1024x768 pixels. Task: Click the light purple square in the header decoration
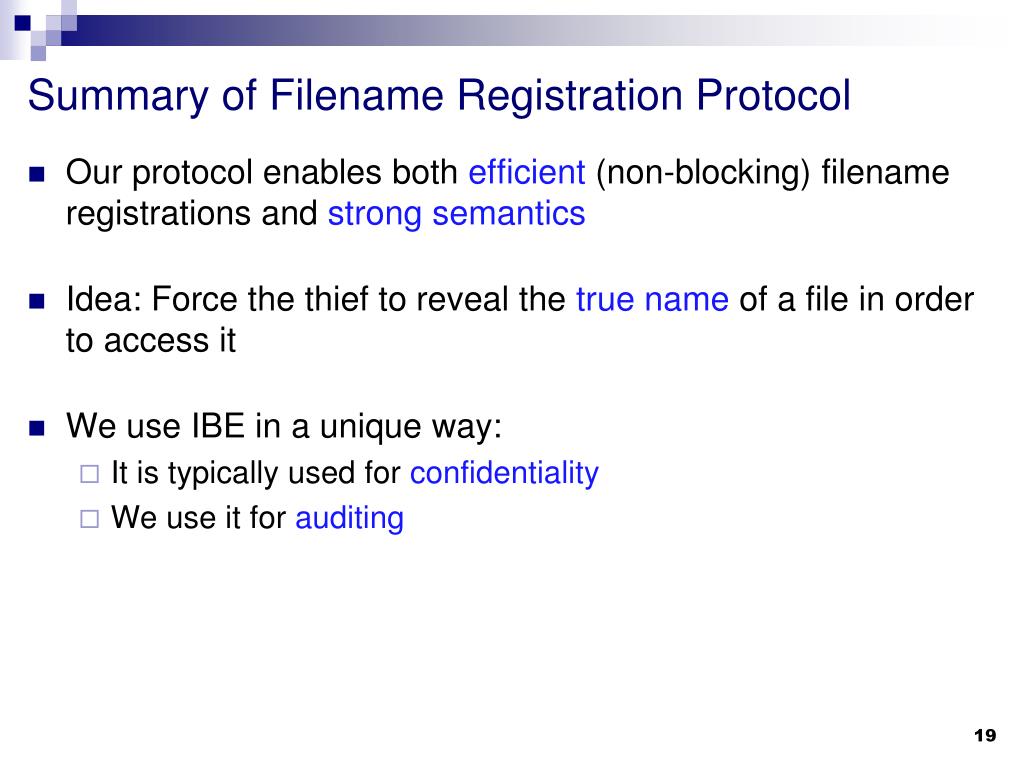(39, 53)
